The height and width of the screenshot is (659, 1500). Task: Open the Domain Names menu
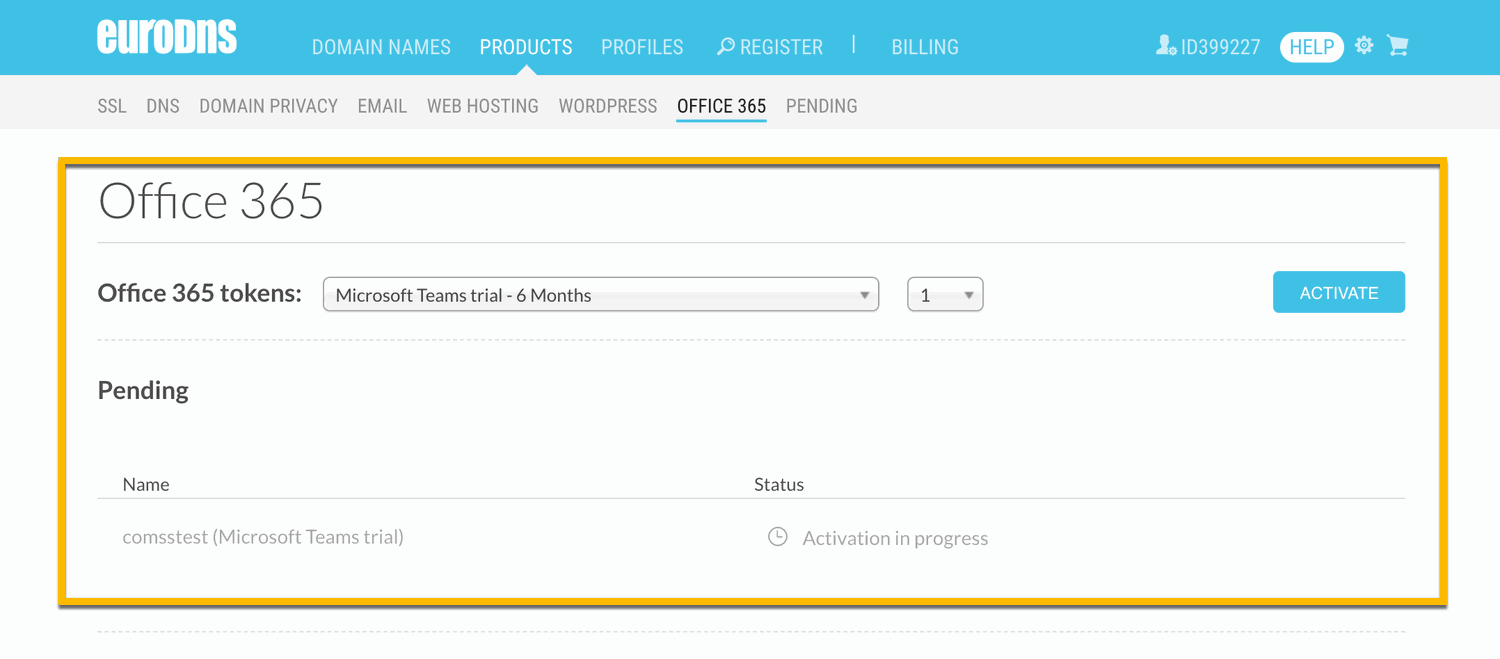[381, 47]
